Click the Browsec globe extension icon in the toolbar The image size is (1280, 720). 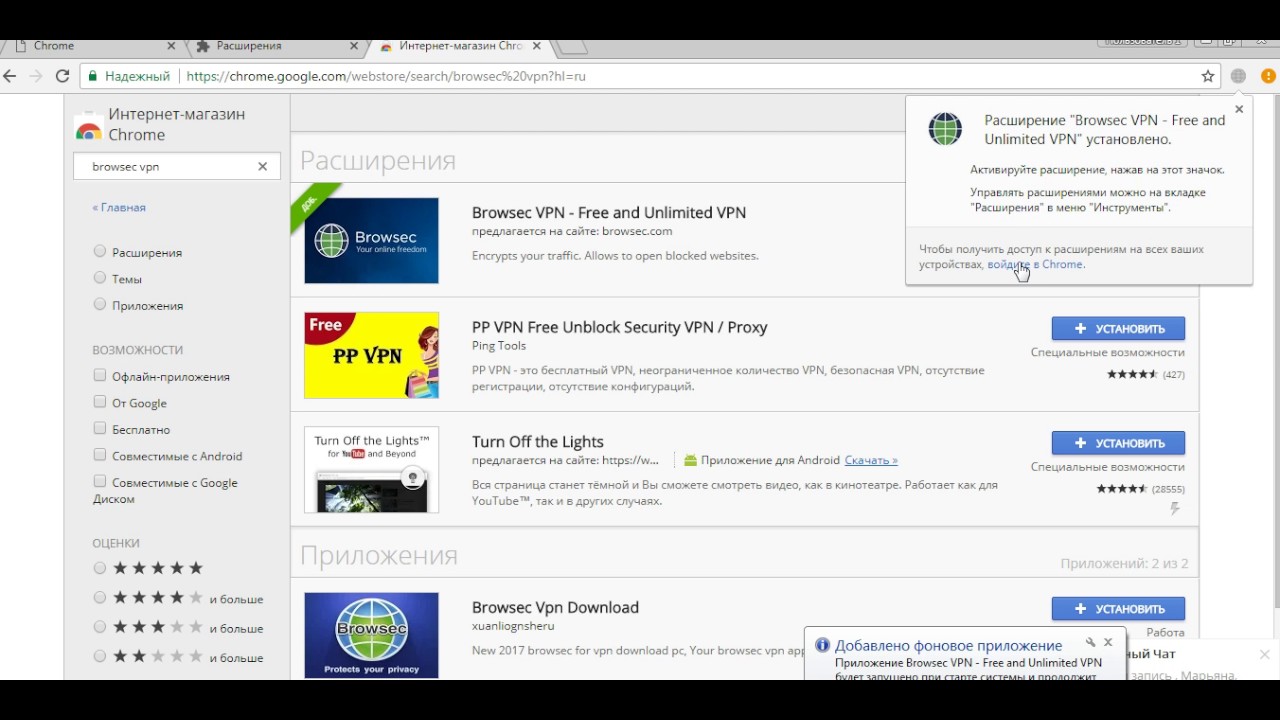1238,76
